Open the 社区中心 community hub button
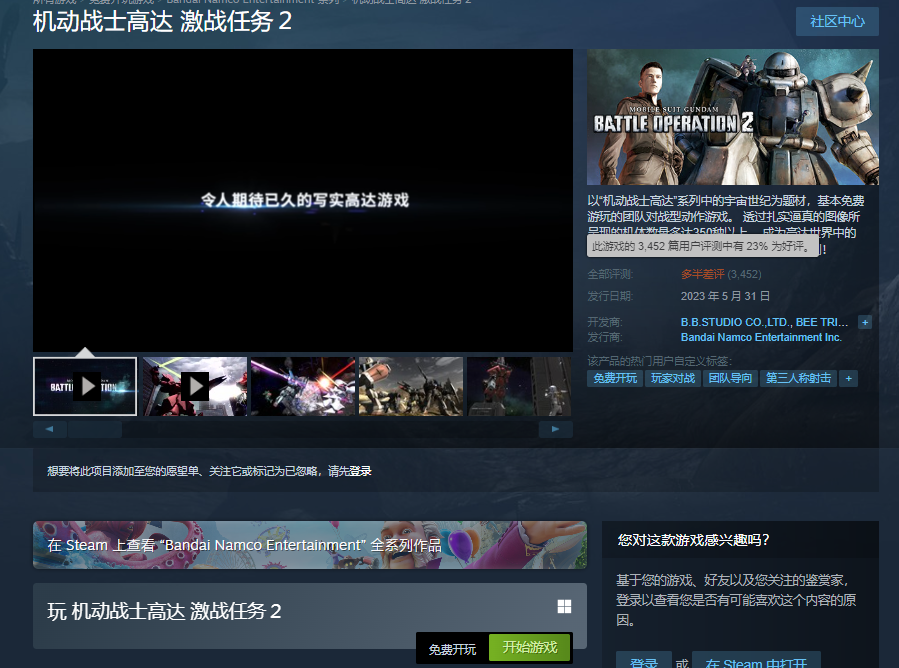The height and width of the screenshot is (668, 899). click(x=837, y=21)
